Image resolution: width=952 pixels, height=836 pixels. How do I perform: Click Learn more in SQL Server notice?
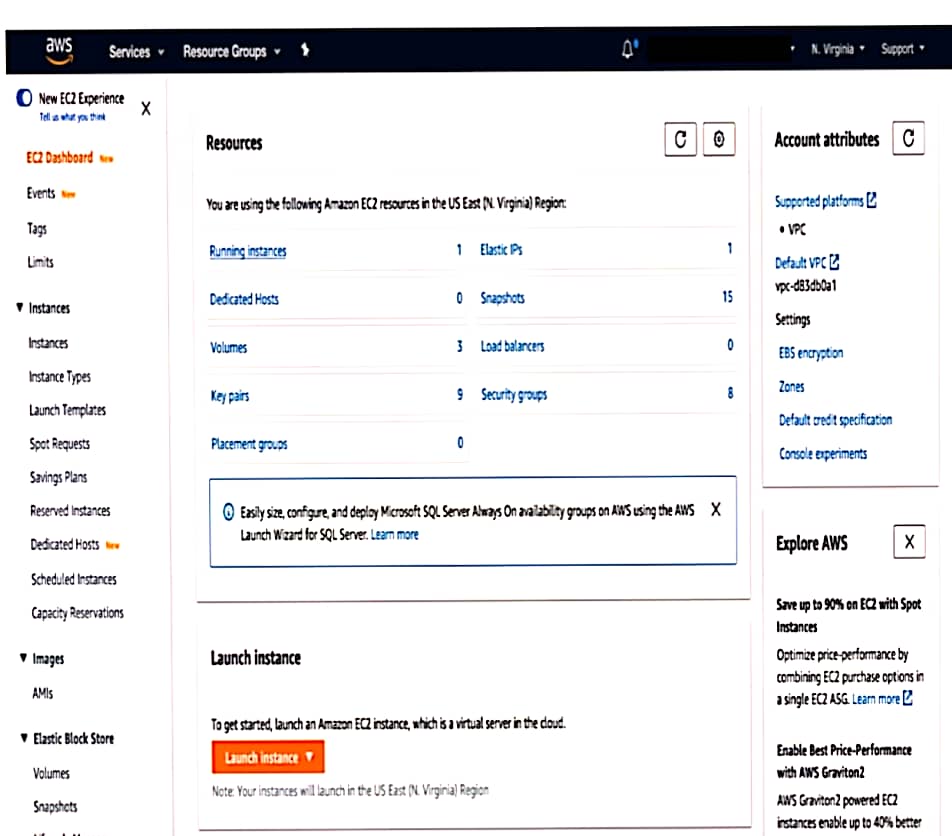(395, 534)
